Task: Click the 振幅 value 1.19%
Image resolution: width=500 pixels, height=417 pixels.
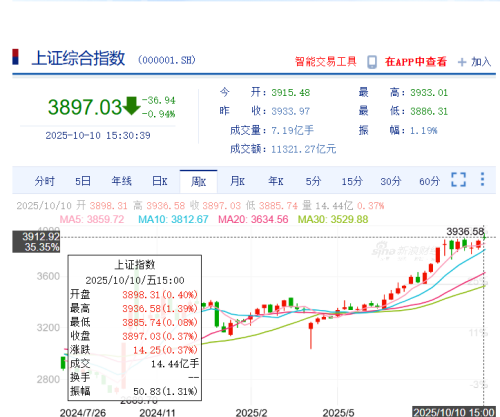Action: click(x=423, y=130)
